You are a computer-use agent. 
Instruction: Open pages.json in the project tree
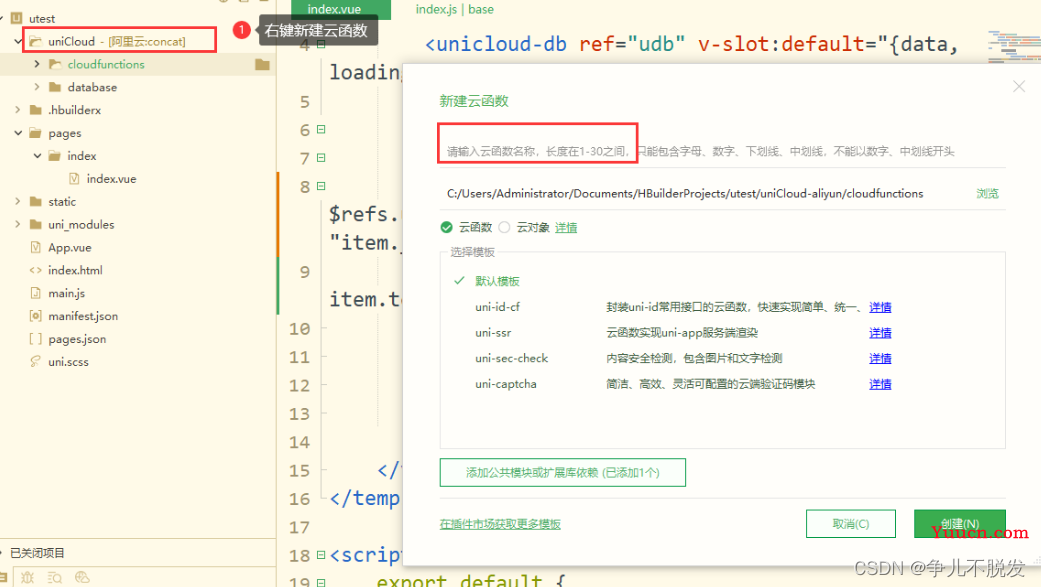[x=77, y=339]
